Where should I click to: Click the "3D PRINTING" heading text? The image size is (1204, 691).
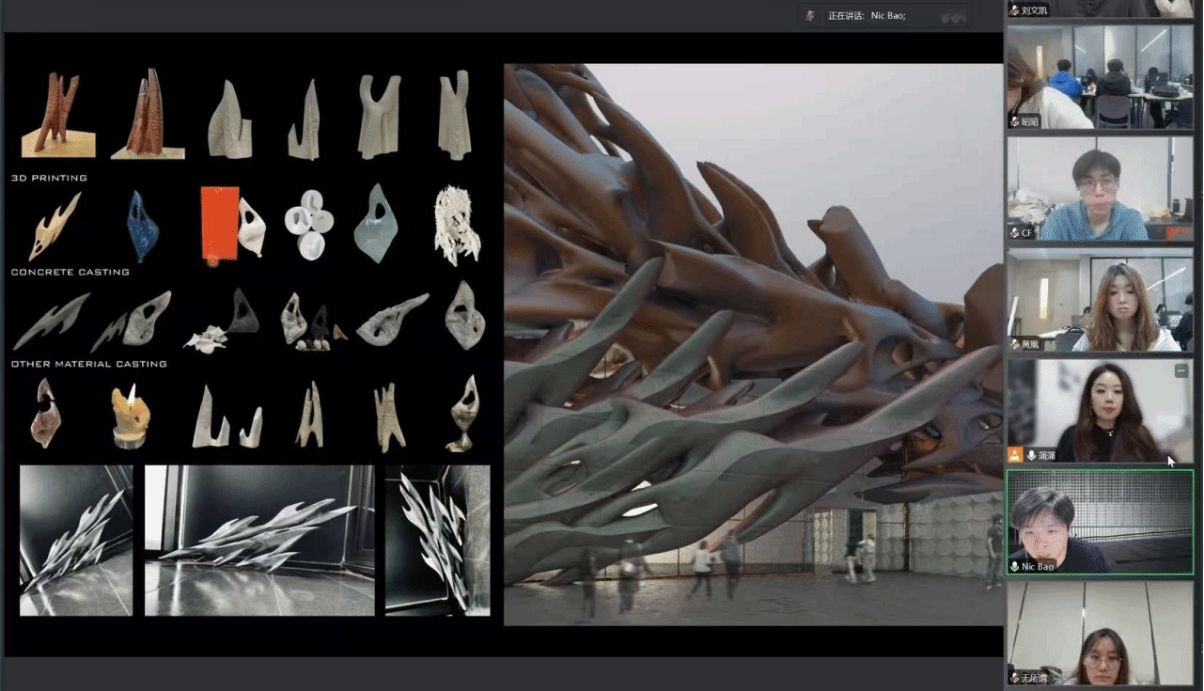pyautogui.click(x=49, y=178)
